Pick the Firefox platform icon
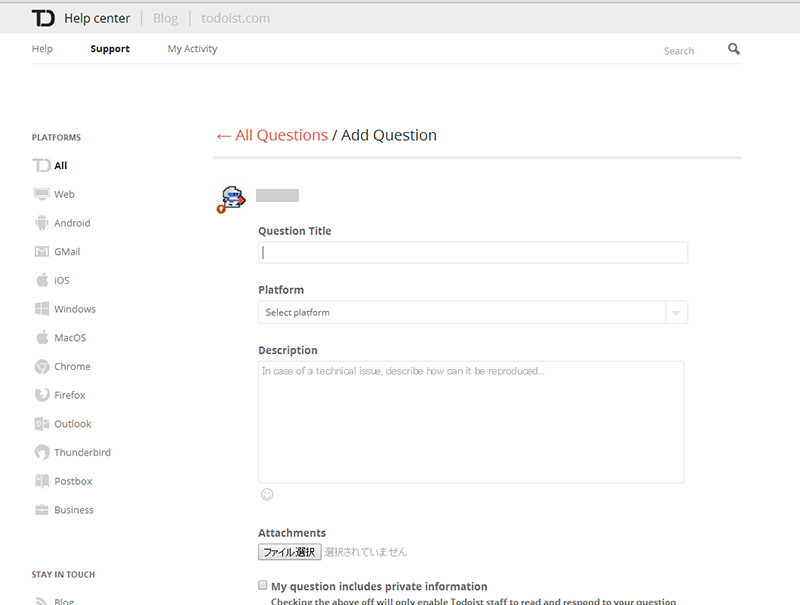Image resolution: width=800 pixels, height=605 pixels. point(41,395)
